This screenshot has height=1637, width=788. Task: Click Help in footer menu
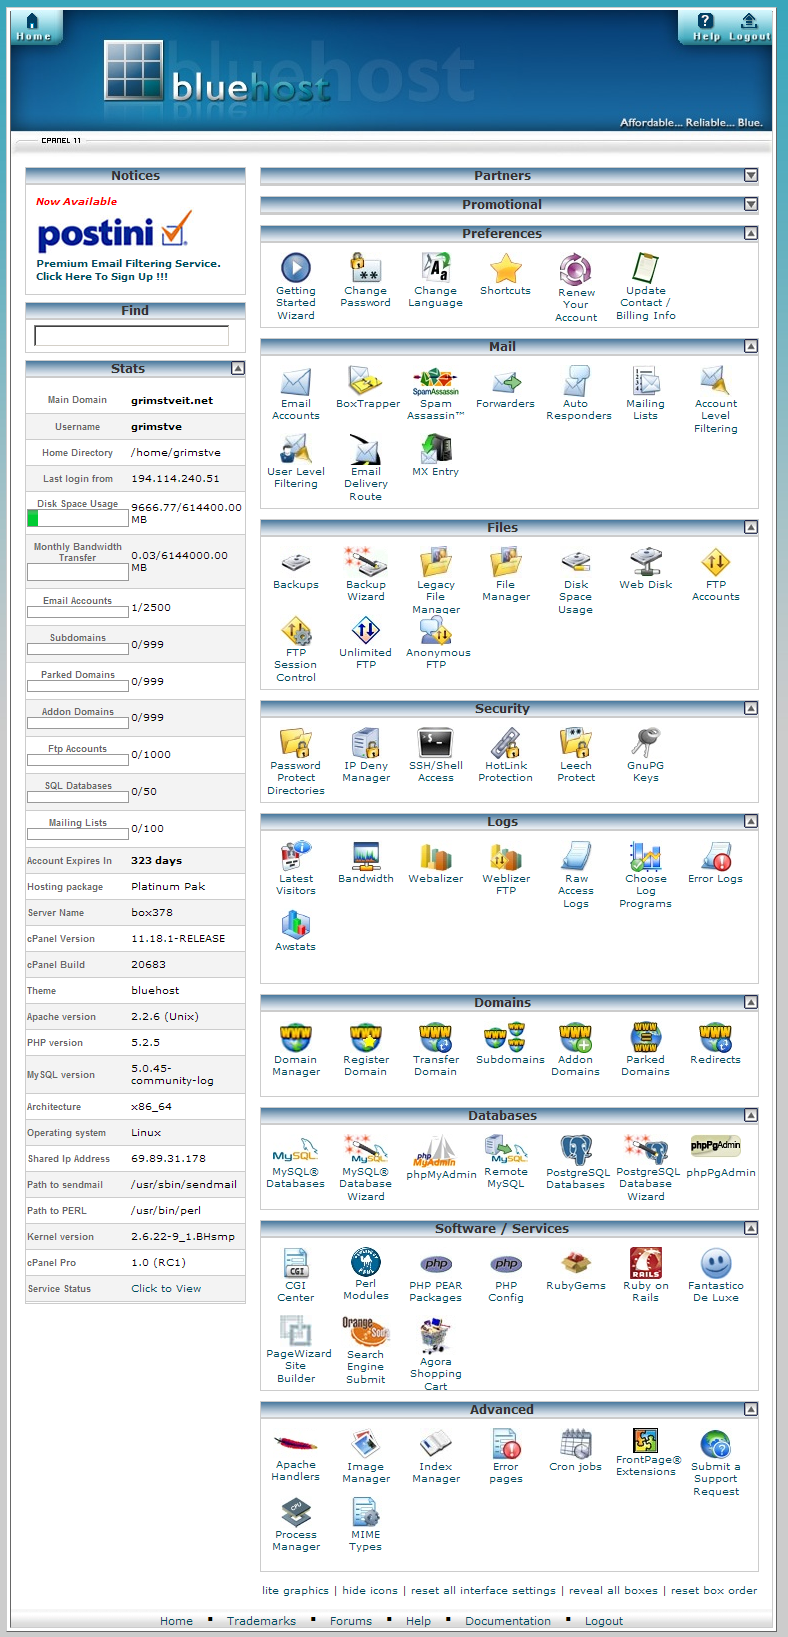[x=418, y=1621]
